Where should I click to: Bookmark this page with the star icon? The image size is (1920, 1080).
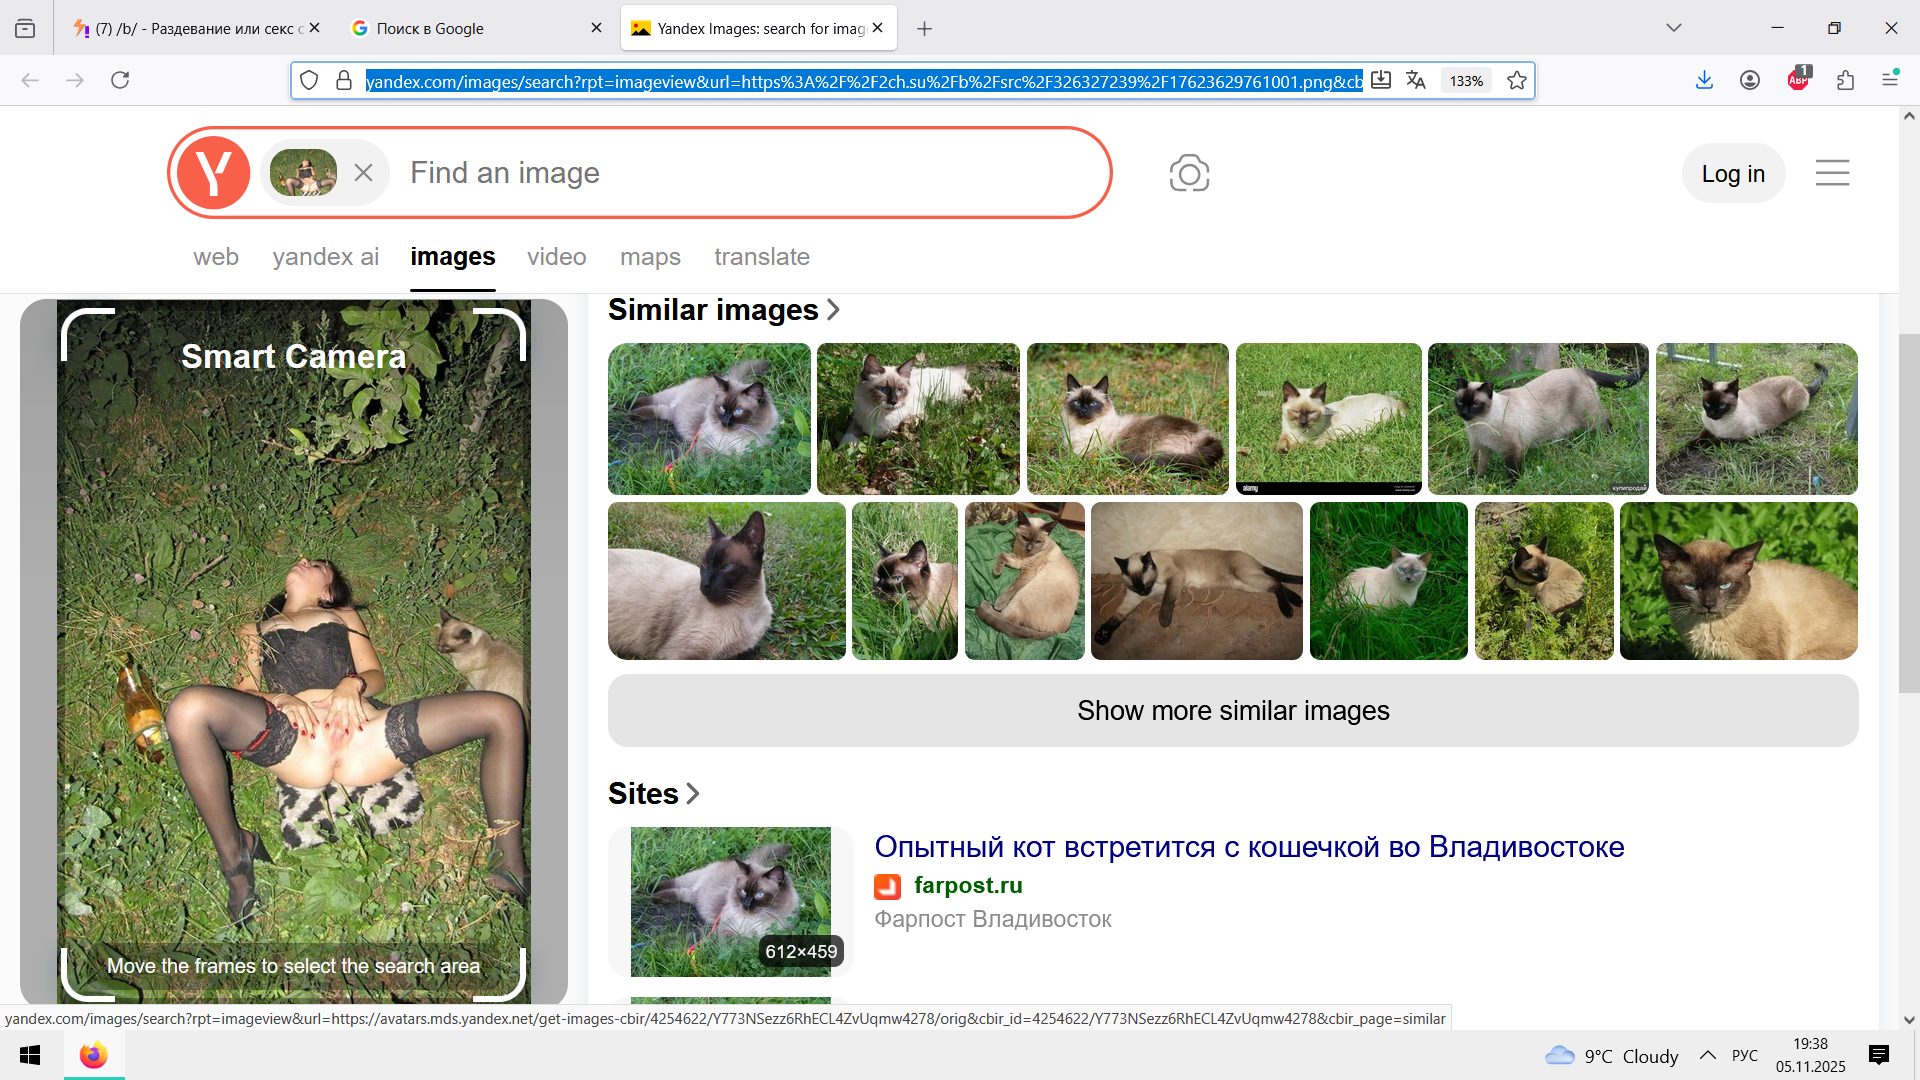(1517, 81)
